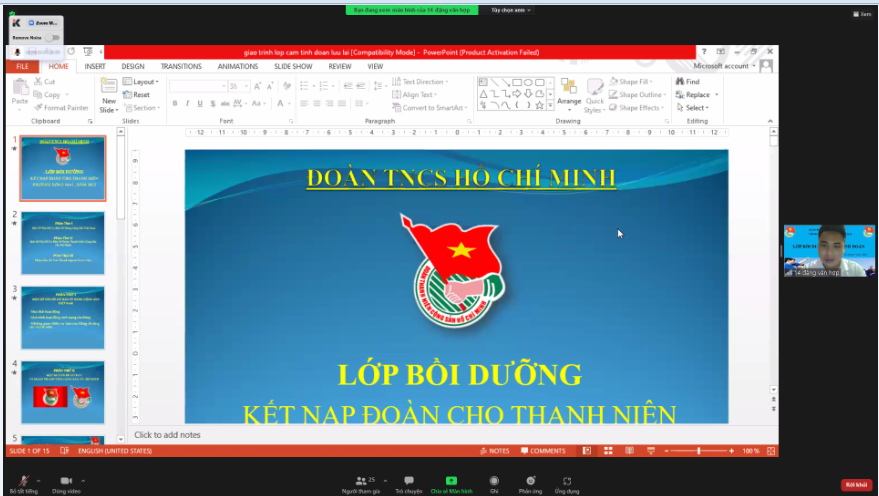Open Zoom participants panel
Screen dimensions: 879x496
click(361, 484)
